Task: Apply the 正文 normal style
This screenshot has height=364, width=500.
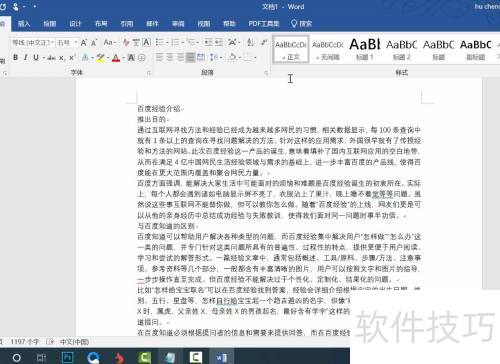Action: (x=291, y=49)
